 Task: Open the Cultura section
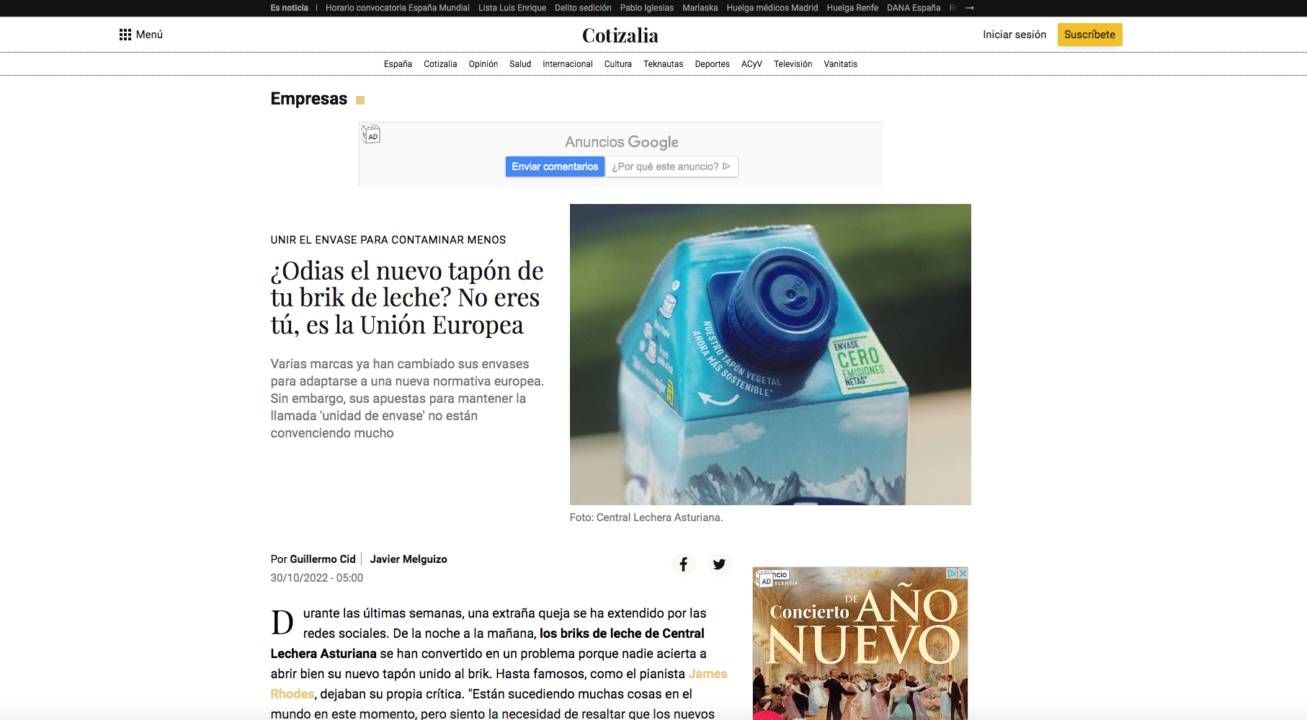(618, 64)
